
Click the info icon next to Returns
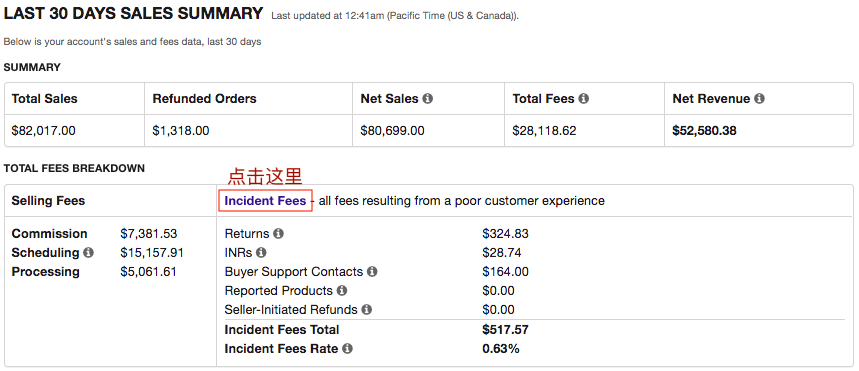point(278,233)
